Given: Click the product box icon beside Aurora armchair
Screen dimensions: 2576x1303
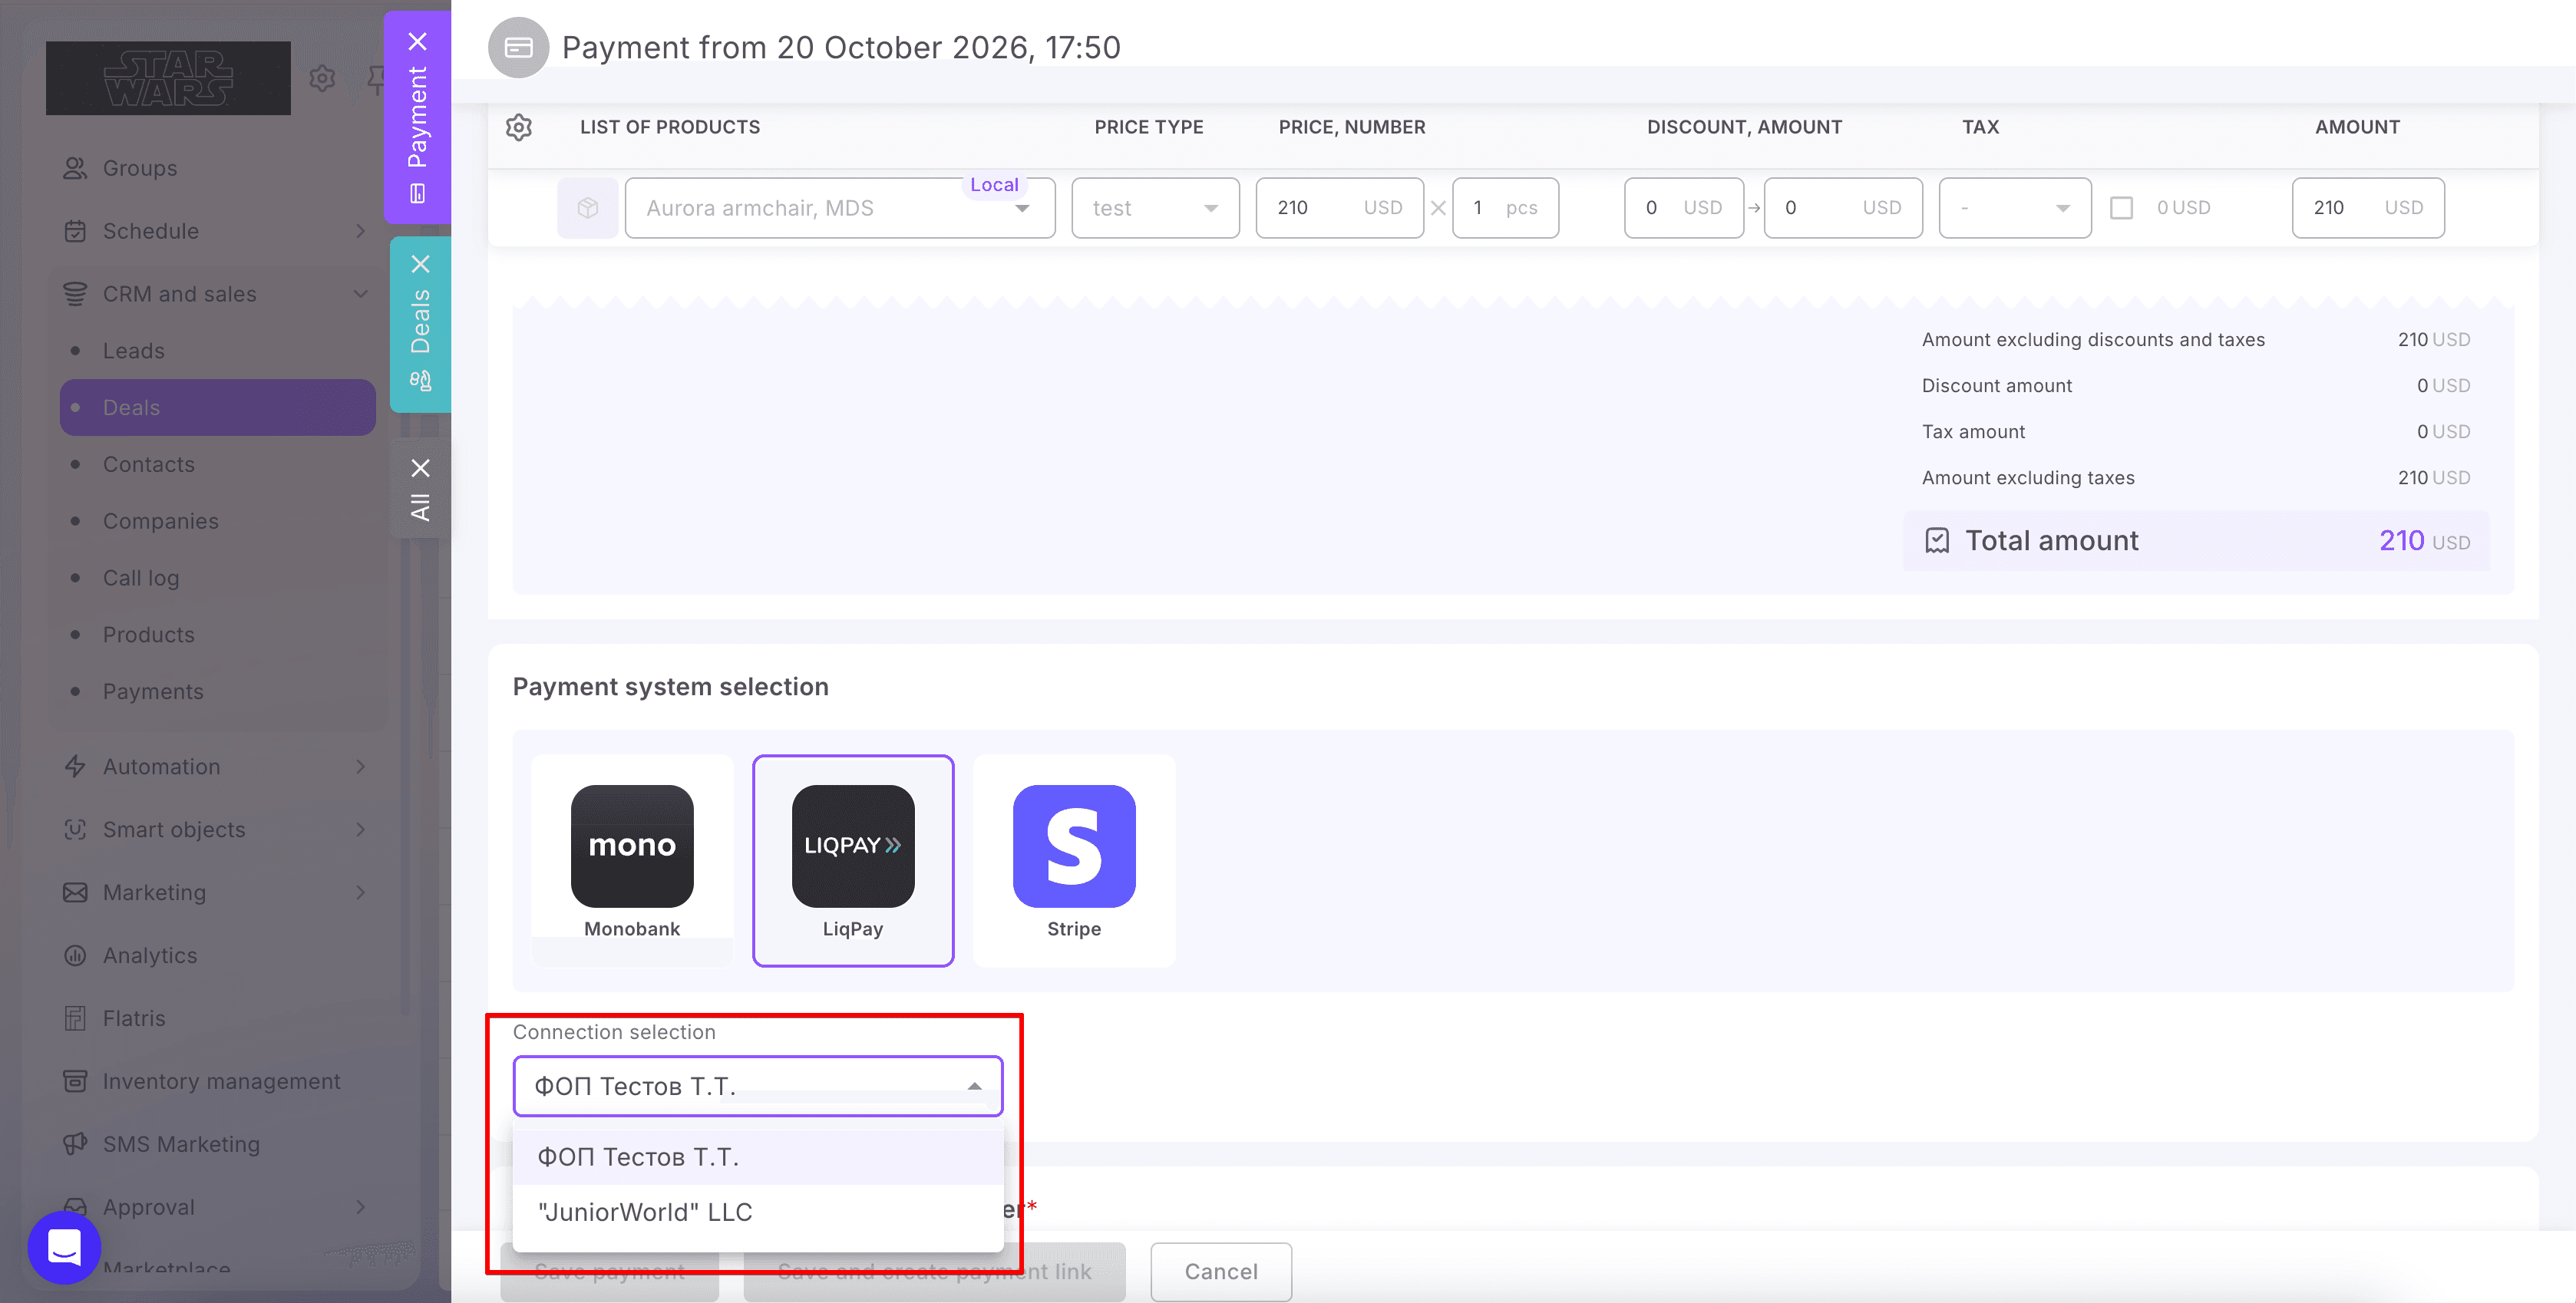Looking at the screenshot, I should click(x=588, y=208).
